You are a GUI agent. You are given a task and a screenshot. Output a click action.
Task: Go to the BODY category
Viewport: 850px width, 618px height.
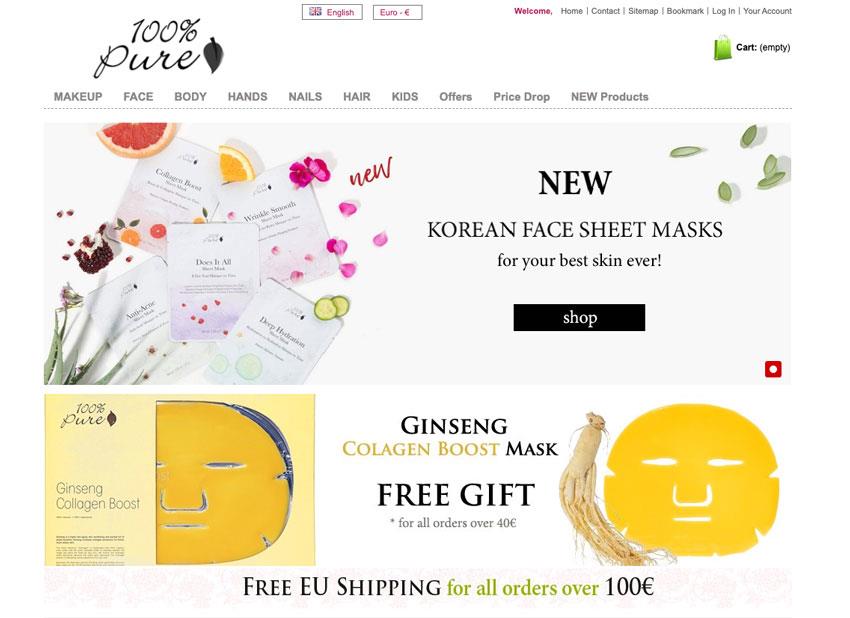pos(190,96)
